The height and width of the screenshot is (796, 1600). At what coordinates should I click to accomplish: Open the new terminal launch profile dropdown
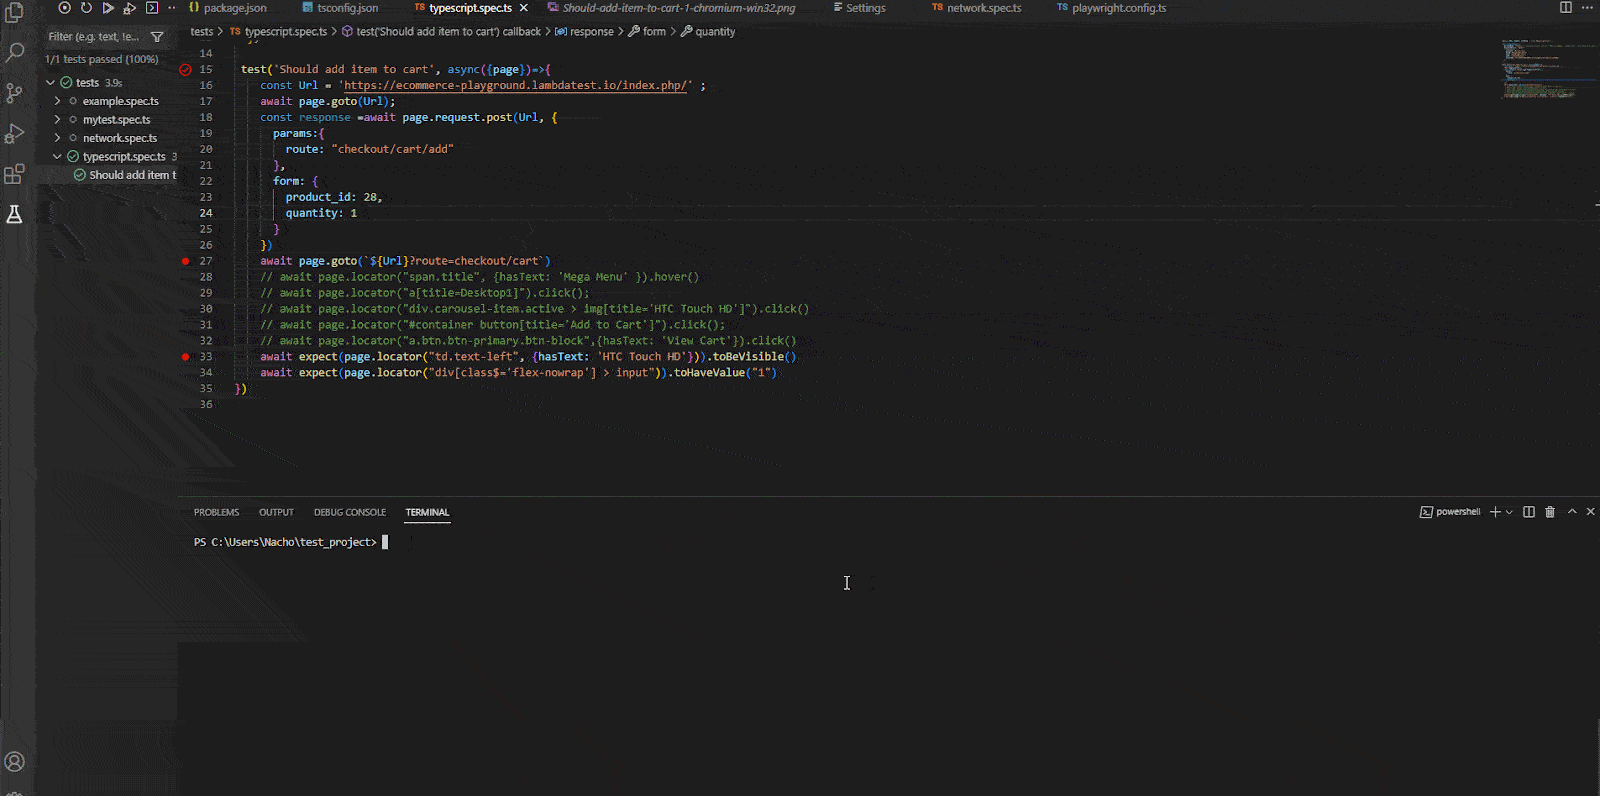pos(1509,512)
